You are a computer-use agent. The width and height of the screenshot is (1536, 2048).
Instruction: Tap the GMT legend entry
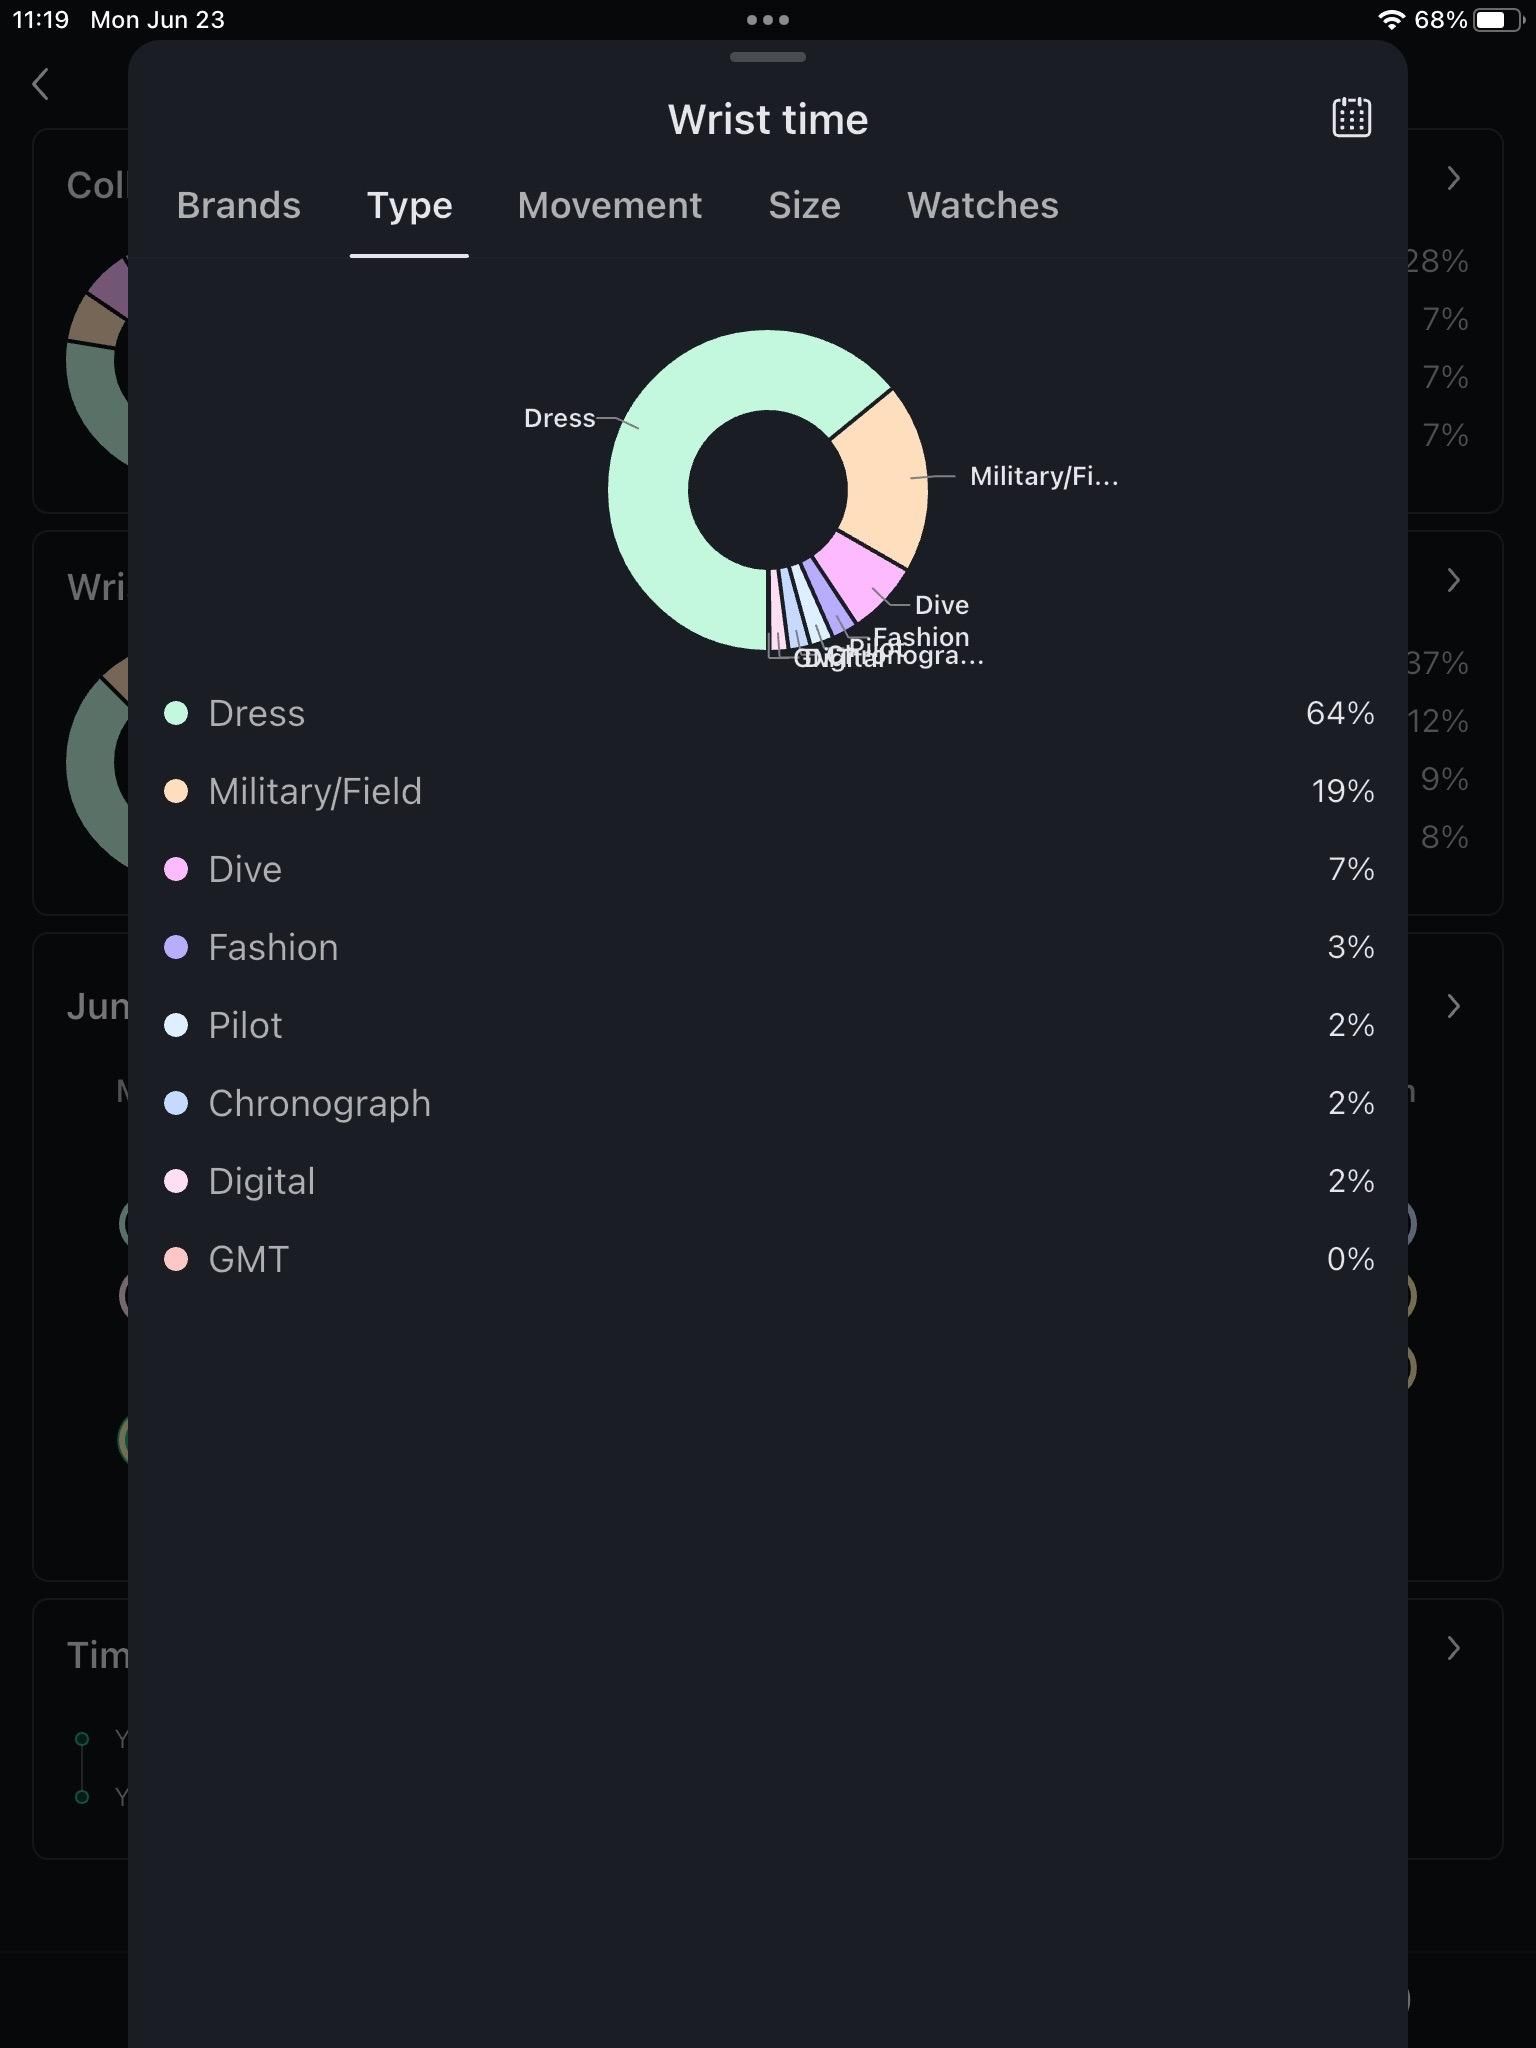248,1260
